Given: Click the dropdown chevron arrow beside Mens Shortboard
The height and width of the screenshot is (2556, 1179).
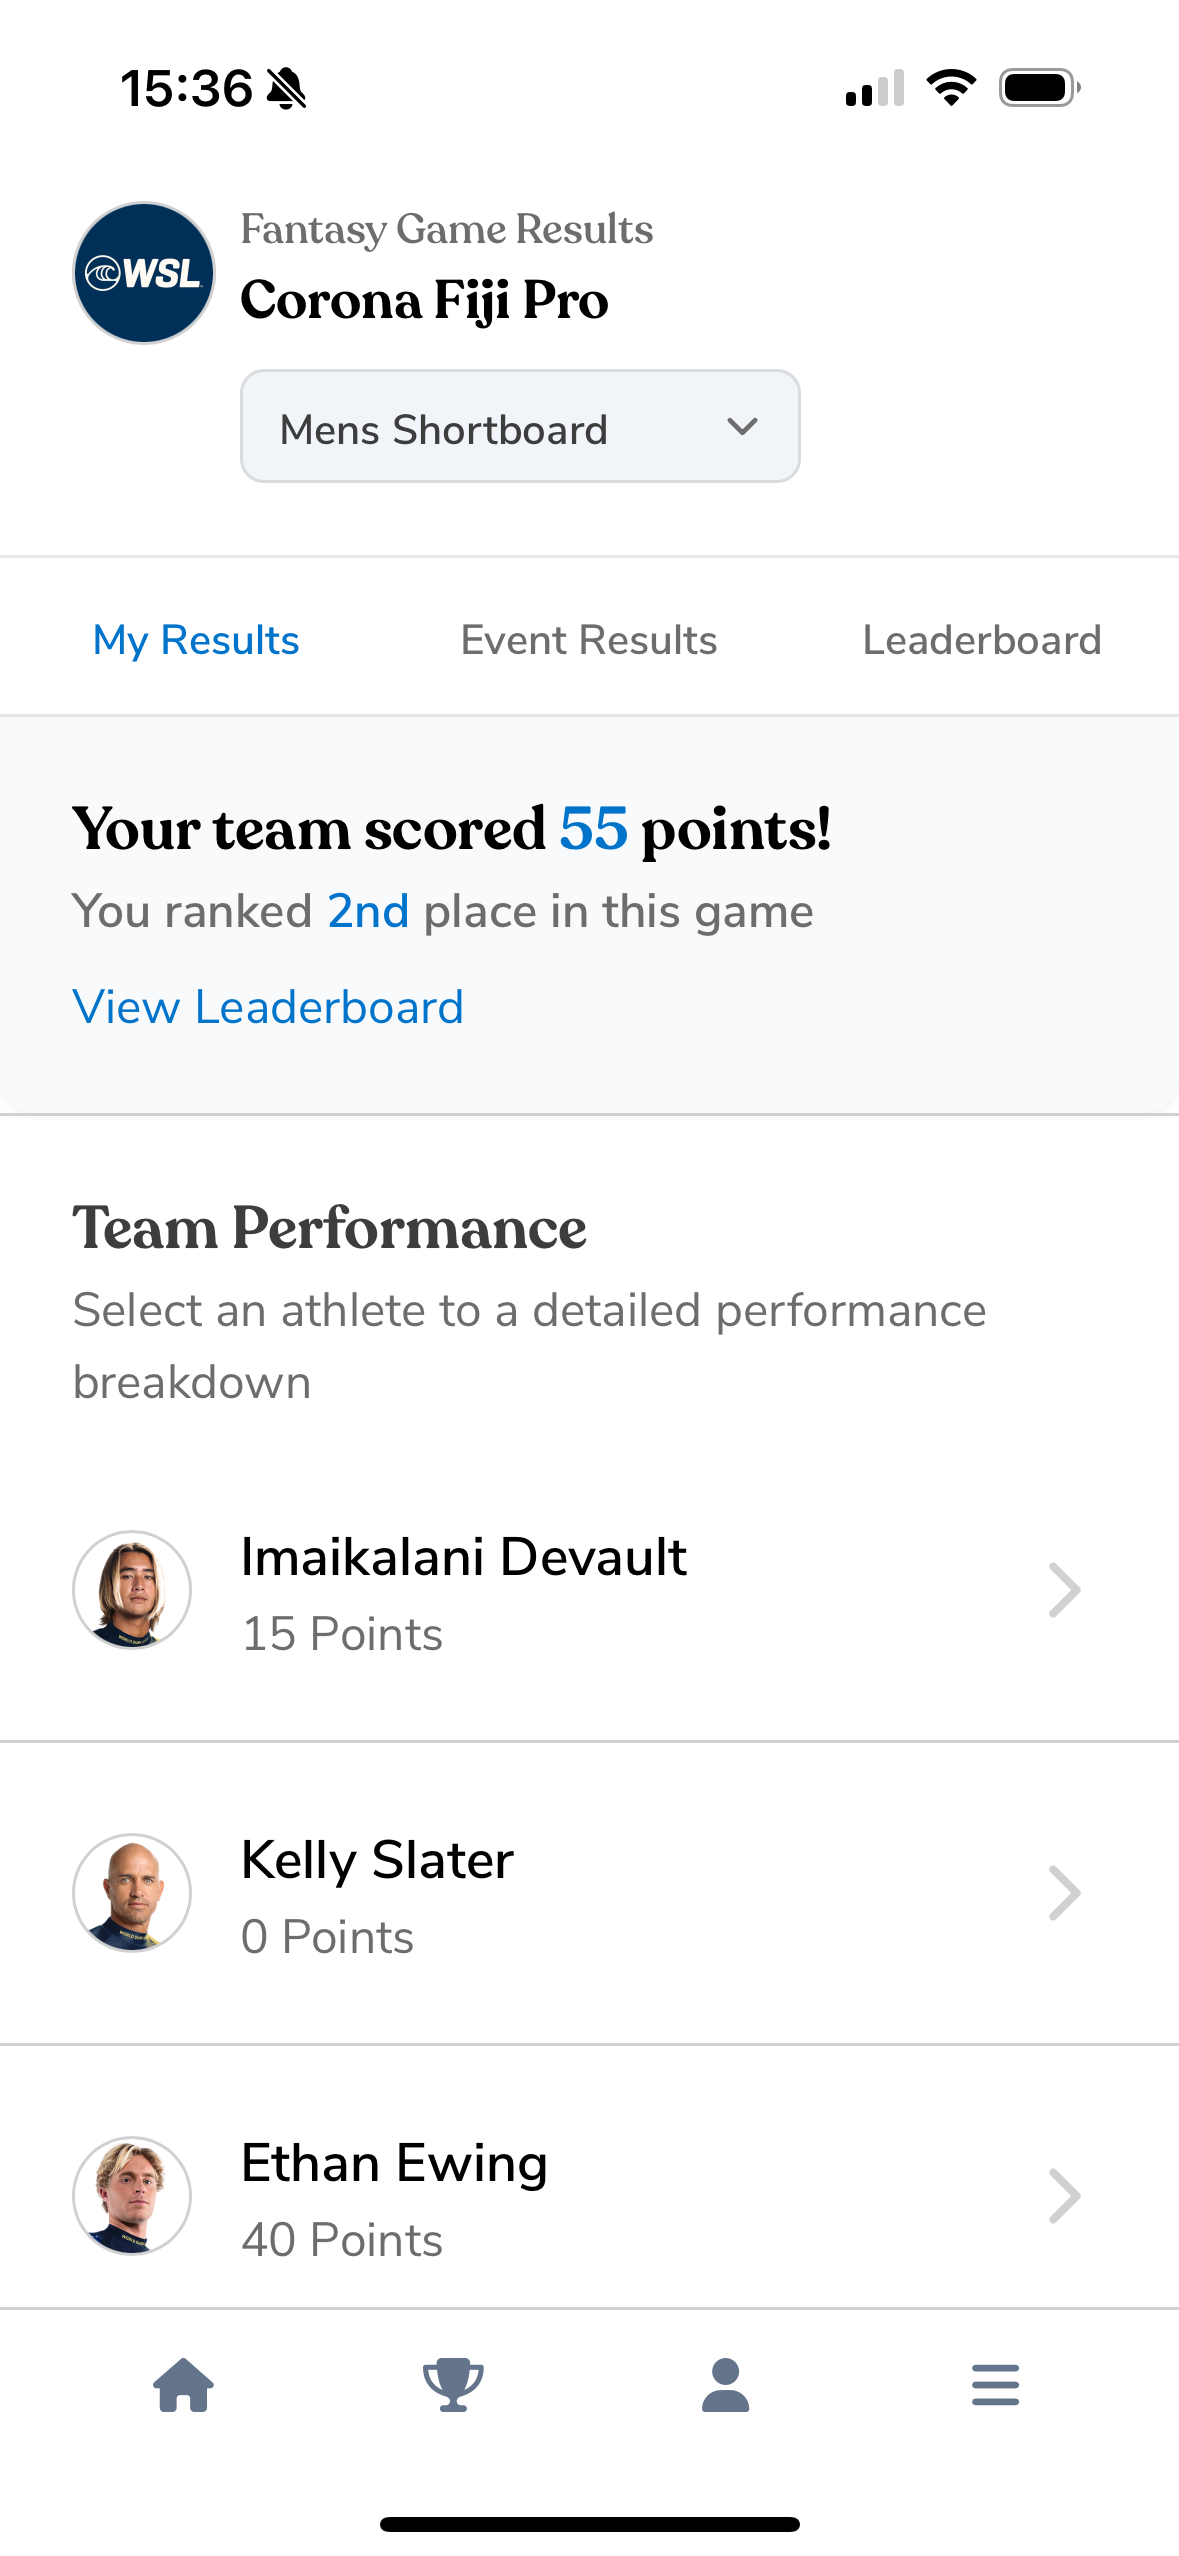Looking at the screenshot, I should 742,427.
